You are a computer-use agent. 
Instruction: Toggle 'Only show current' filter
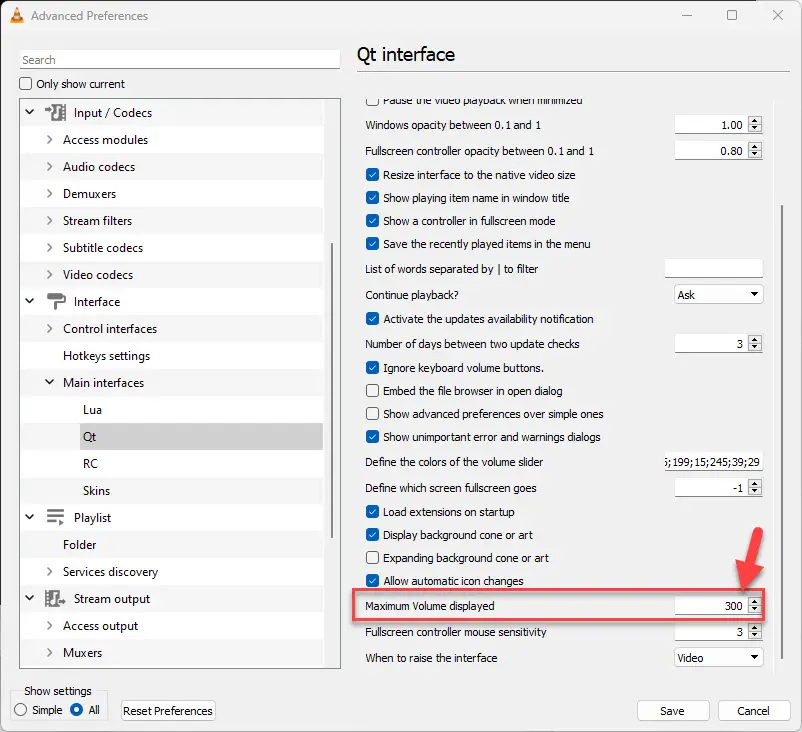click(x=24, y=83)
